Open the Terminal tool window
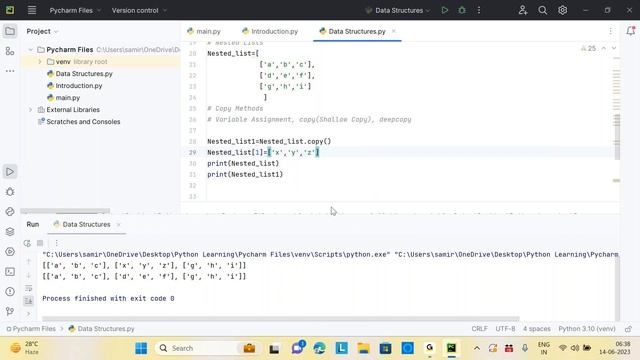 click(x=10, y=271)
